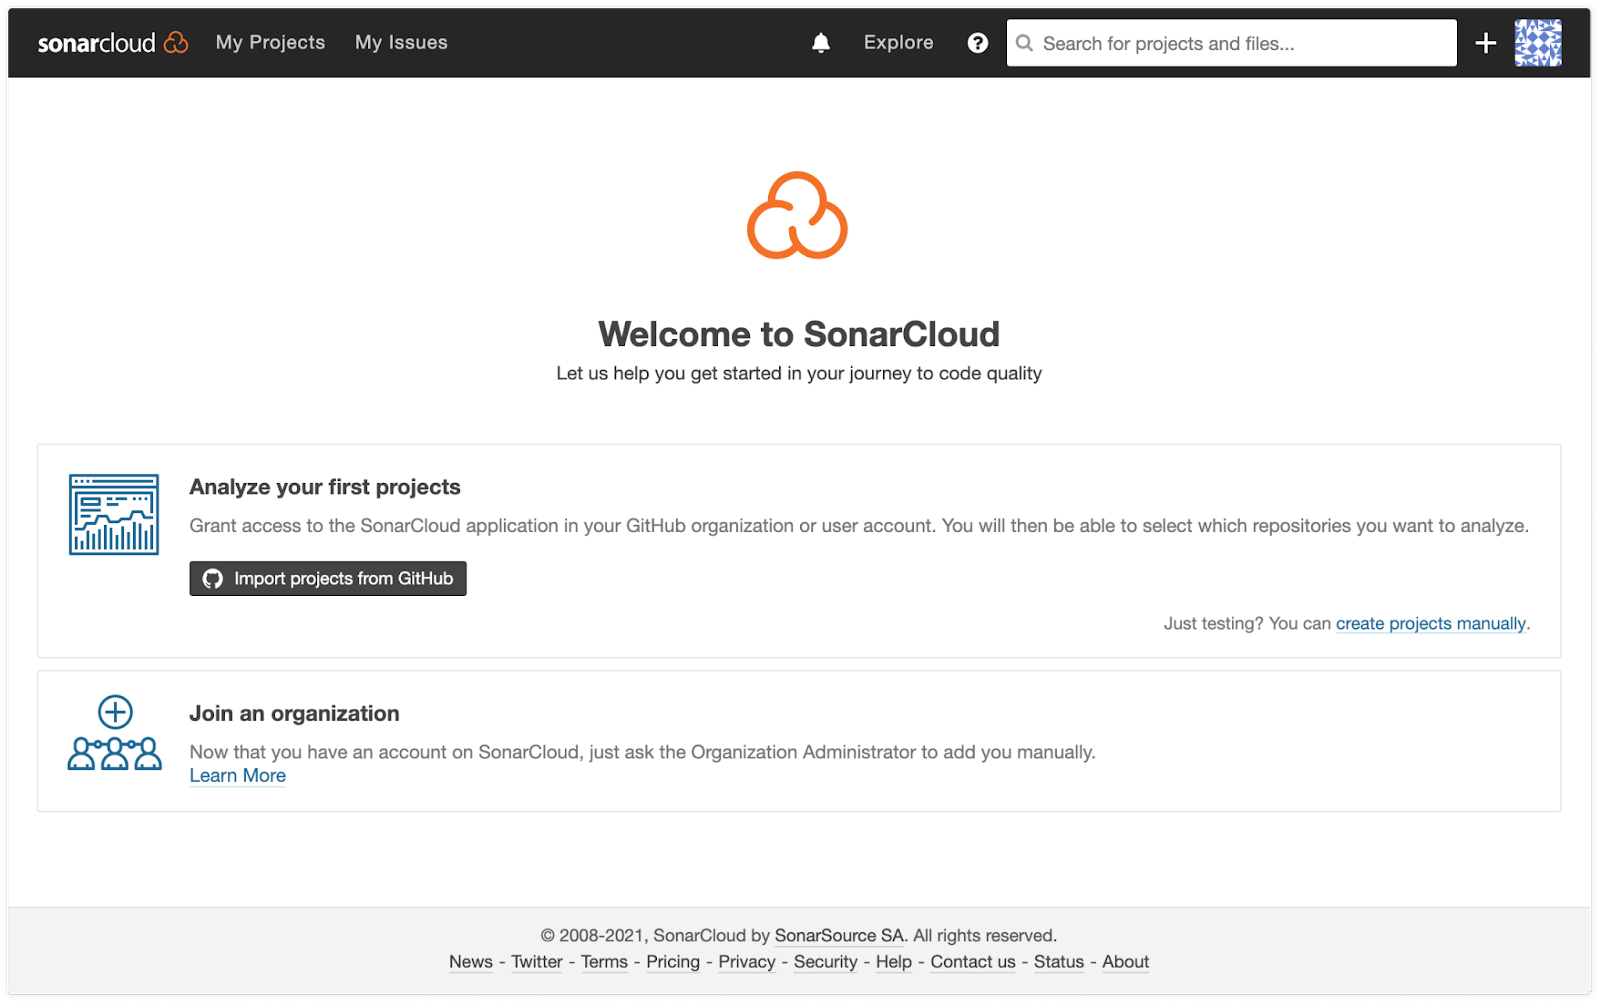Open the notifications bell

point(820,42)
